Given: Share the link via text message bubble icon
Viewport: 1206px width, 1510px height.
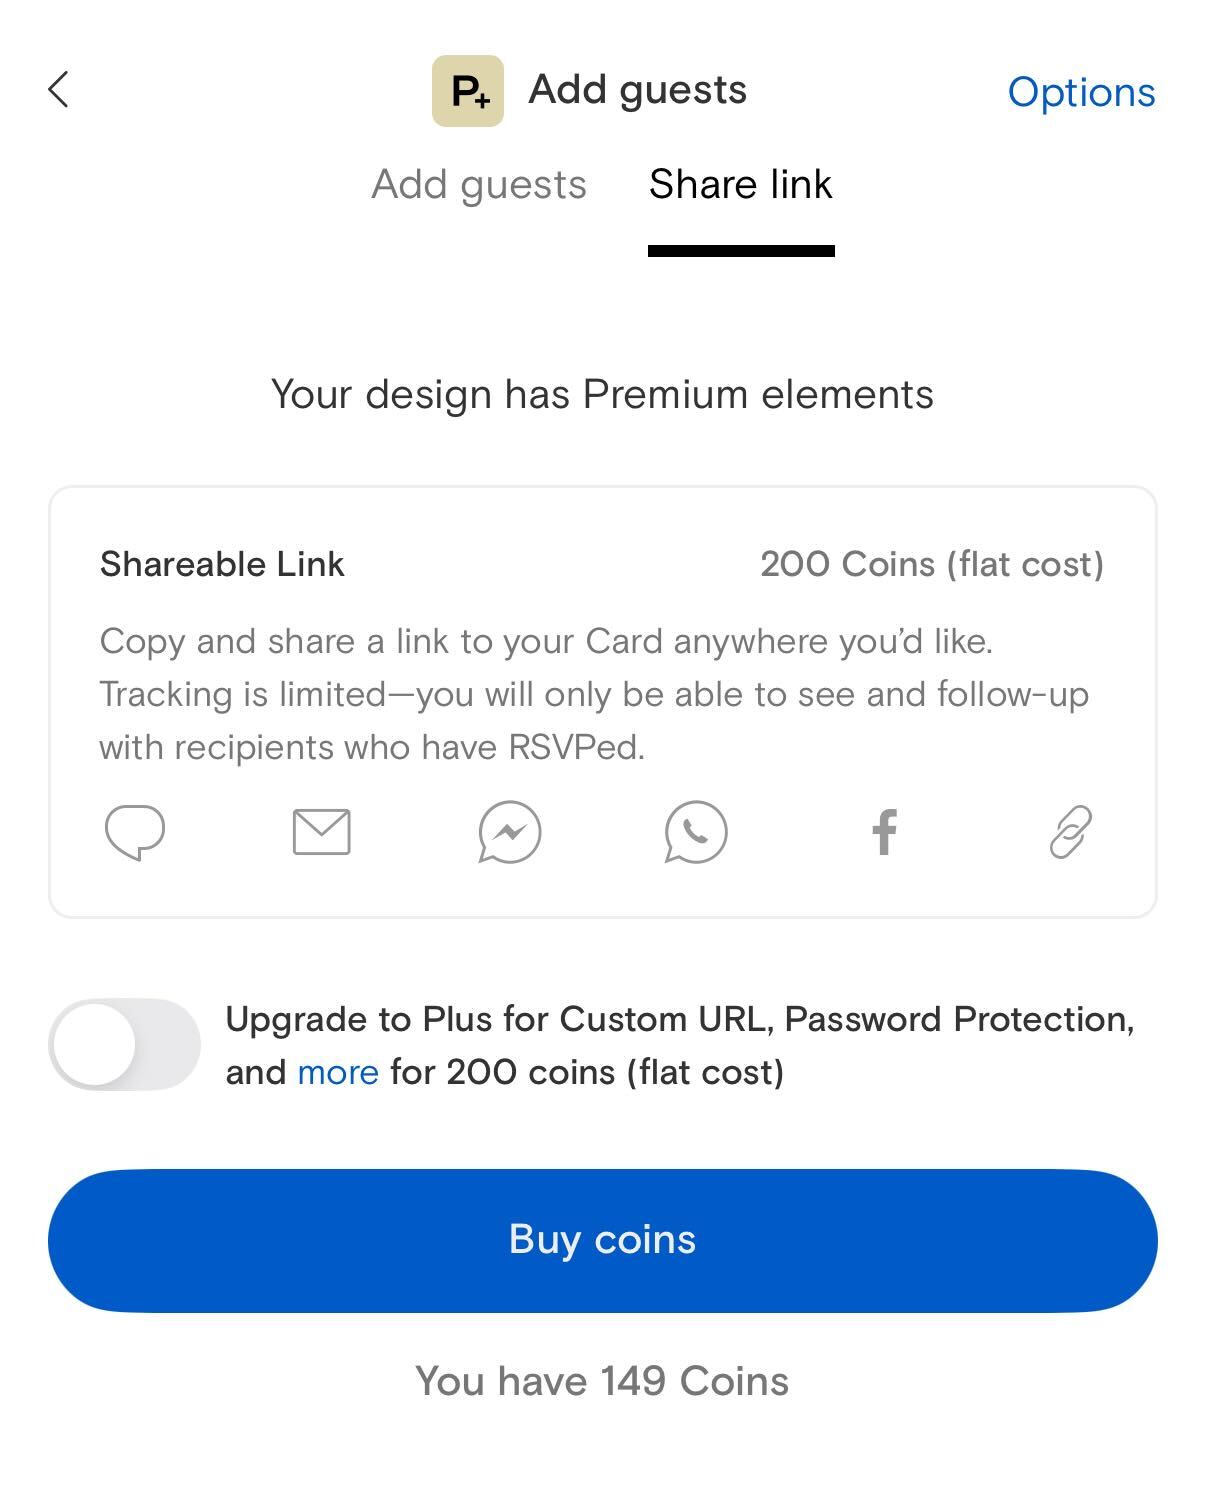Looking at the screenshot, I should click(x=135, y=832).
